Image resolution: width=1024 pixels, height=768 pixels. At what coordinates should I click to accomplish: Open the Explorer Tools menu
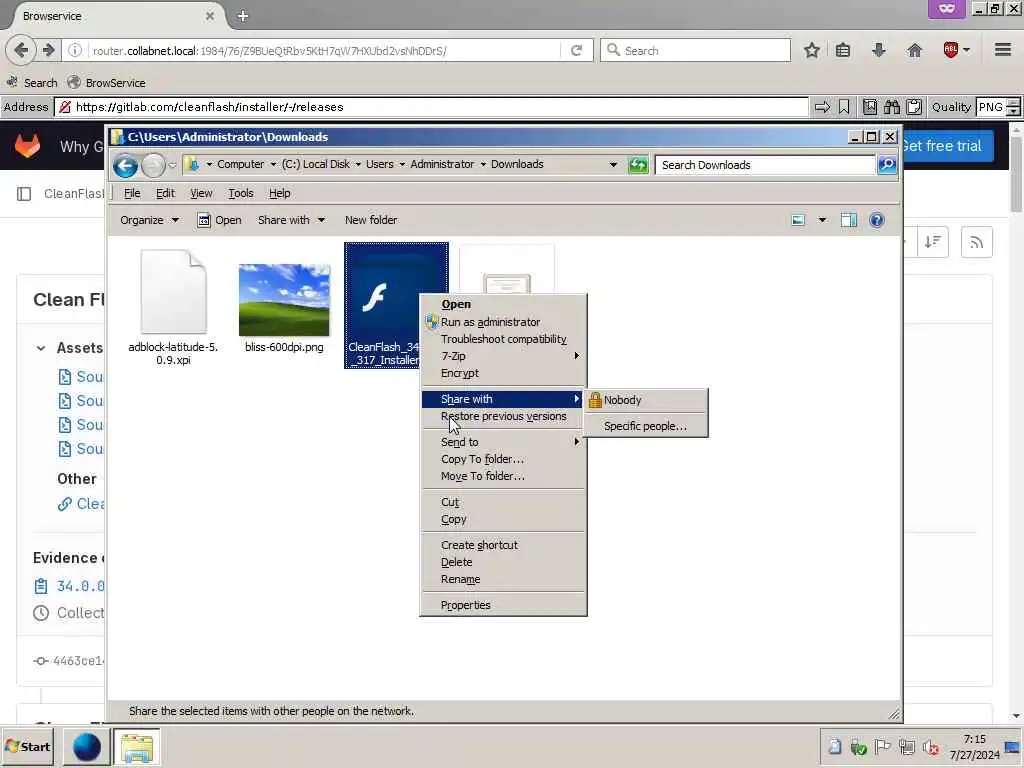coord(240,193)
